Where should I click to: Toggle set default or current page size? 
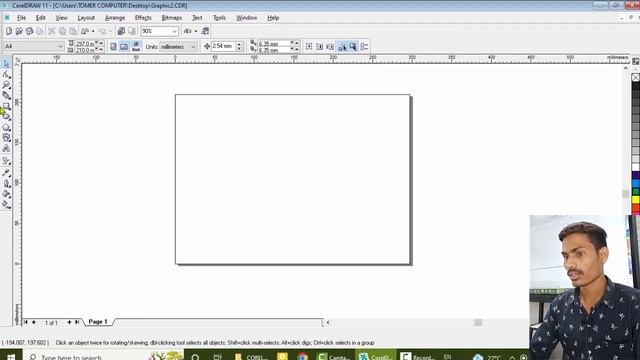click(136, 47)
